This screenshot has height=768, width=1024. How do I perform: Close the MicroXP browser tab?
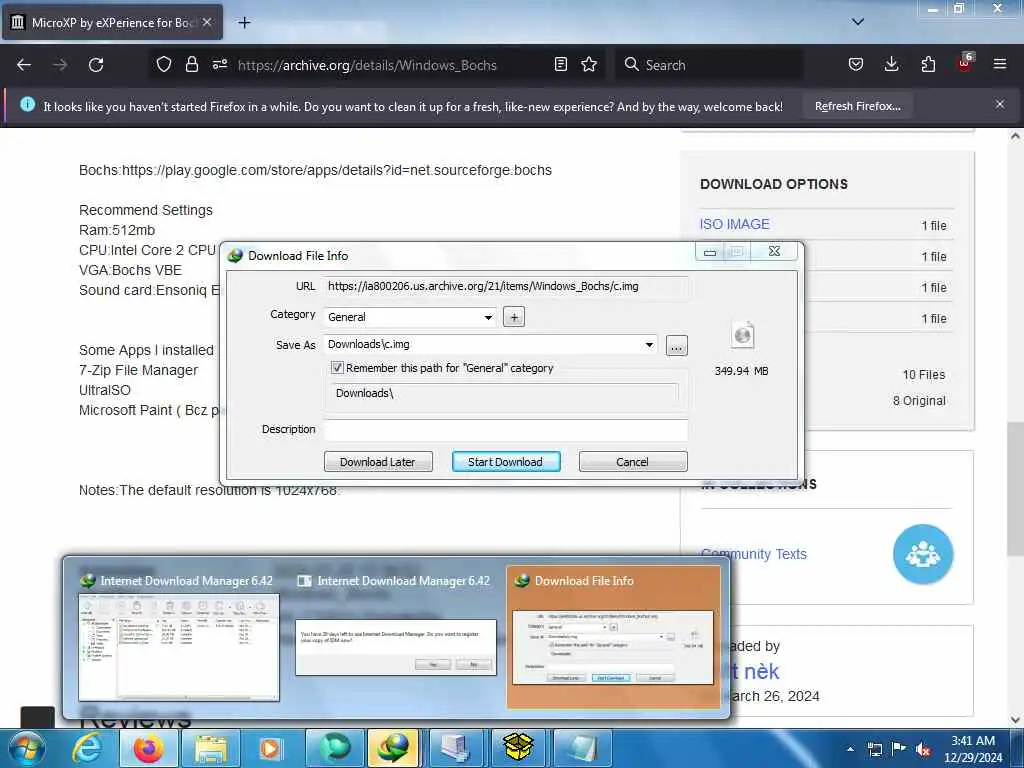click(207, 22)
